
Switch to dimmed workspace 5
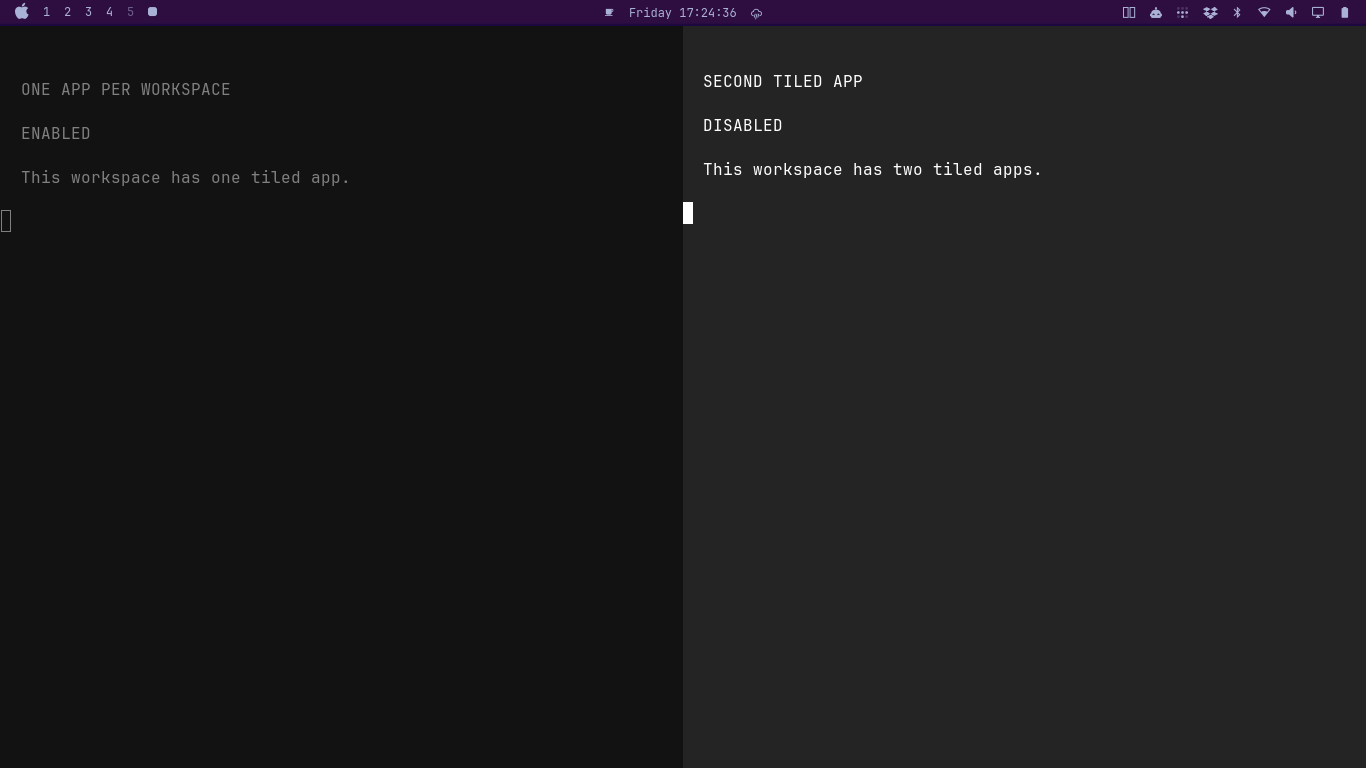[x=130, y=12]
